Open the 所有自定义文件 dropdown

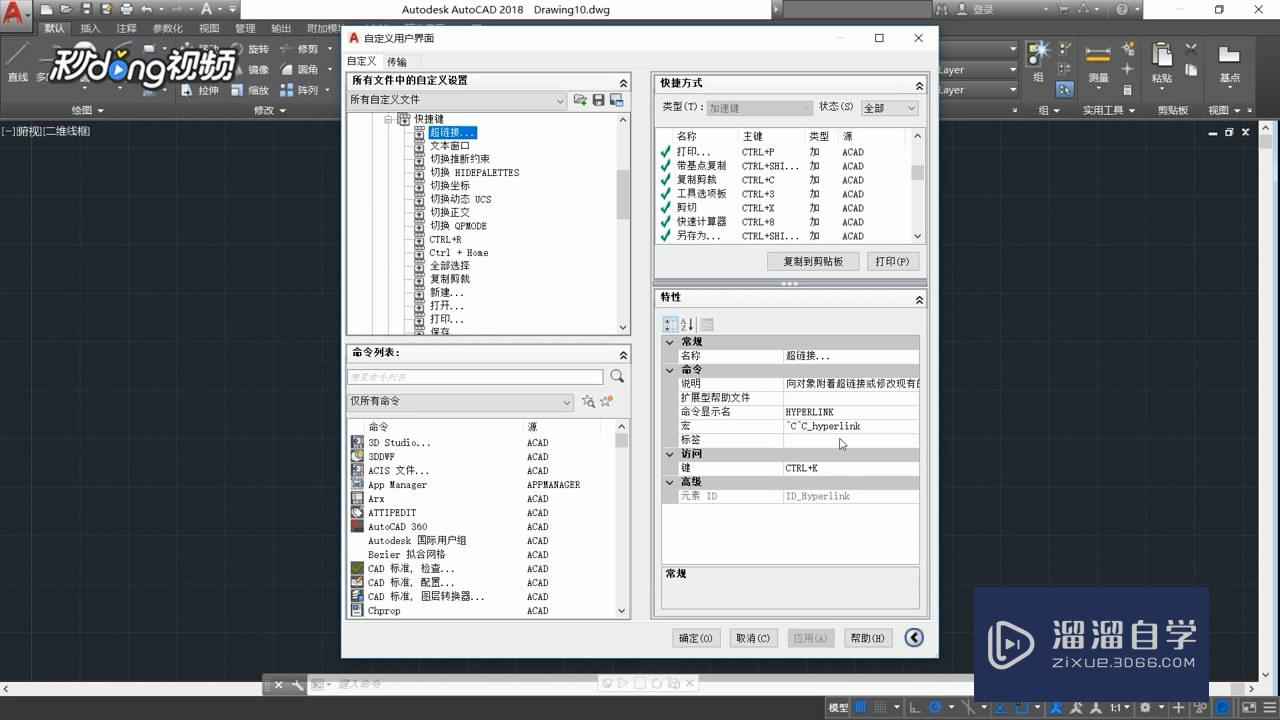point(457,100)
